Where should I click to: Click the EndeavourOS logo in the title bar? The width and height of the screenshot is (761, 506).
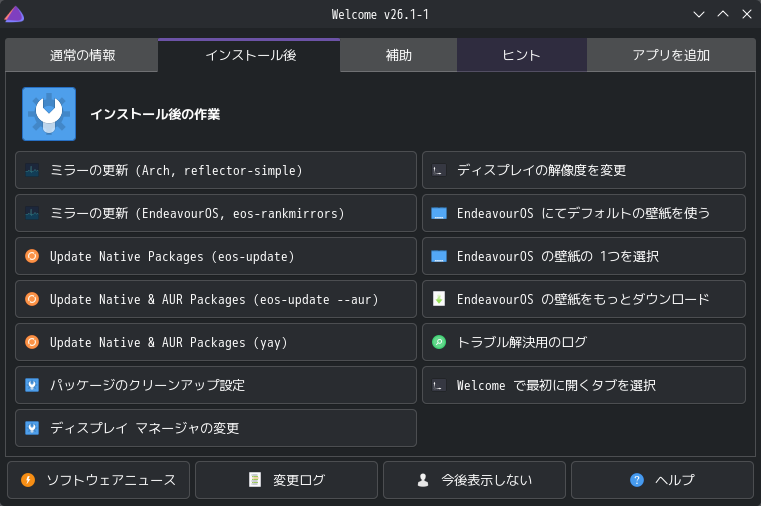click(14, 14)
